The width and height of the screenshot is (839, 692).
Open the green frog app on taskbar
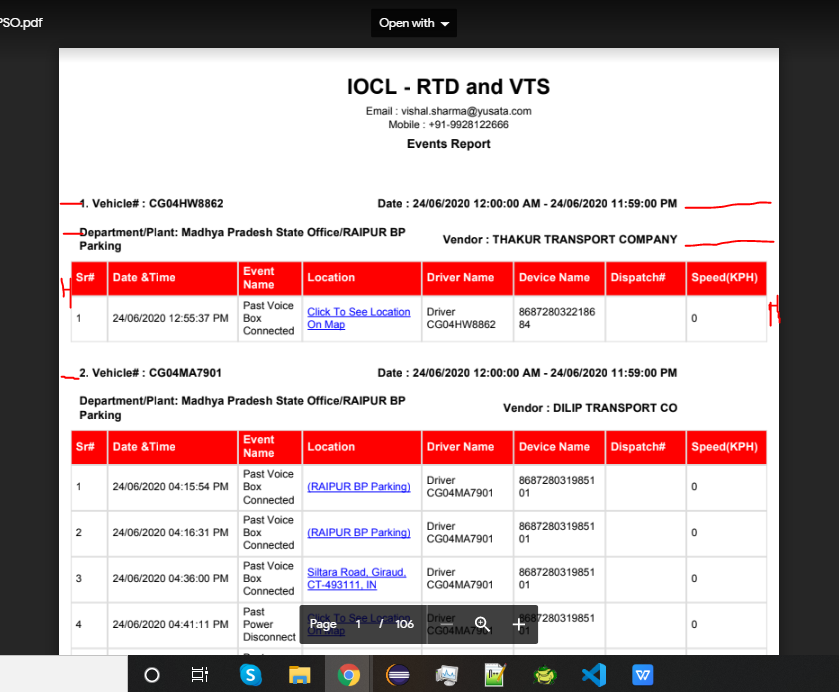(x=545, y=675)
